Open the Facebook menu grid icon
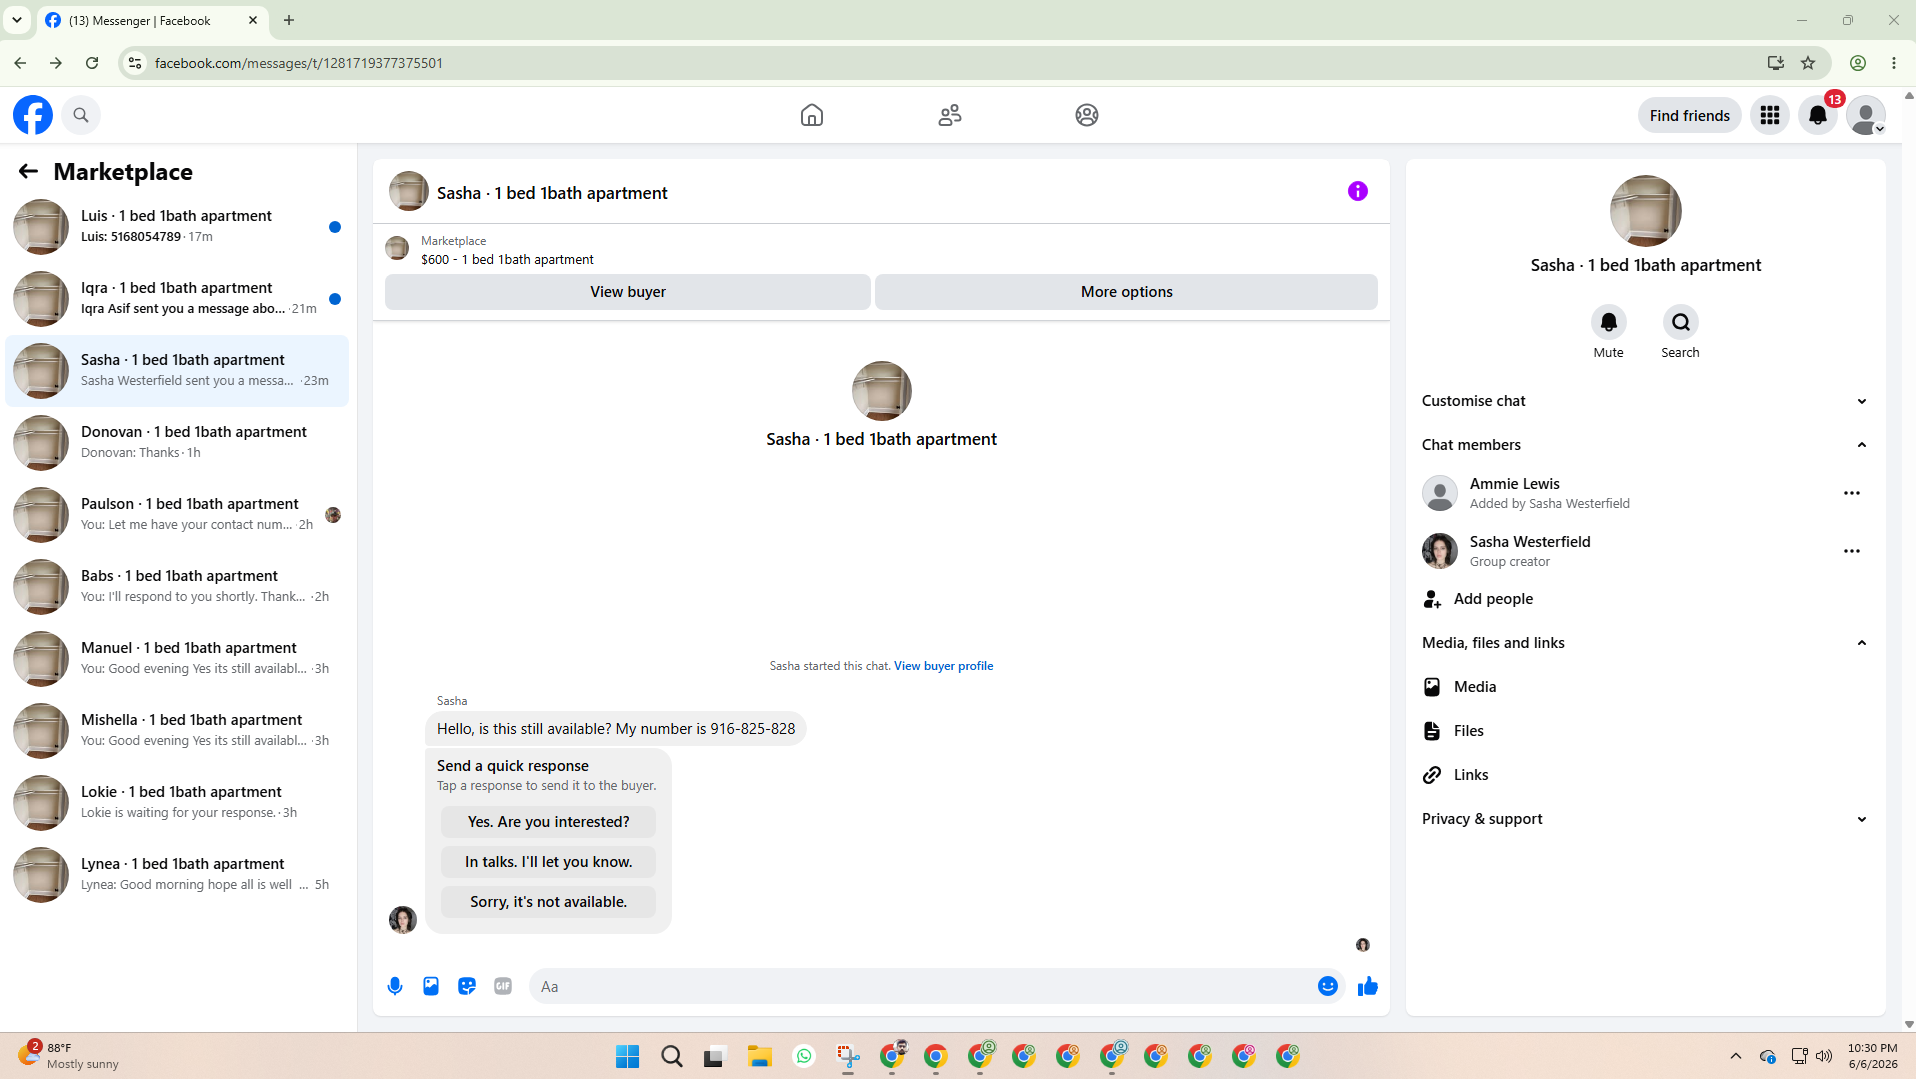This screenshot has width=1916, height=1079. (x=1770, y=115)
